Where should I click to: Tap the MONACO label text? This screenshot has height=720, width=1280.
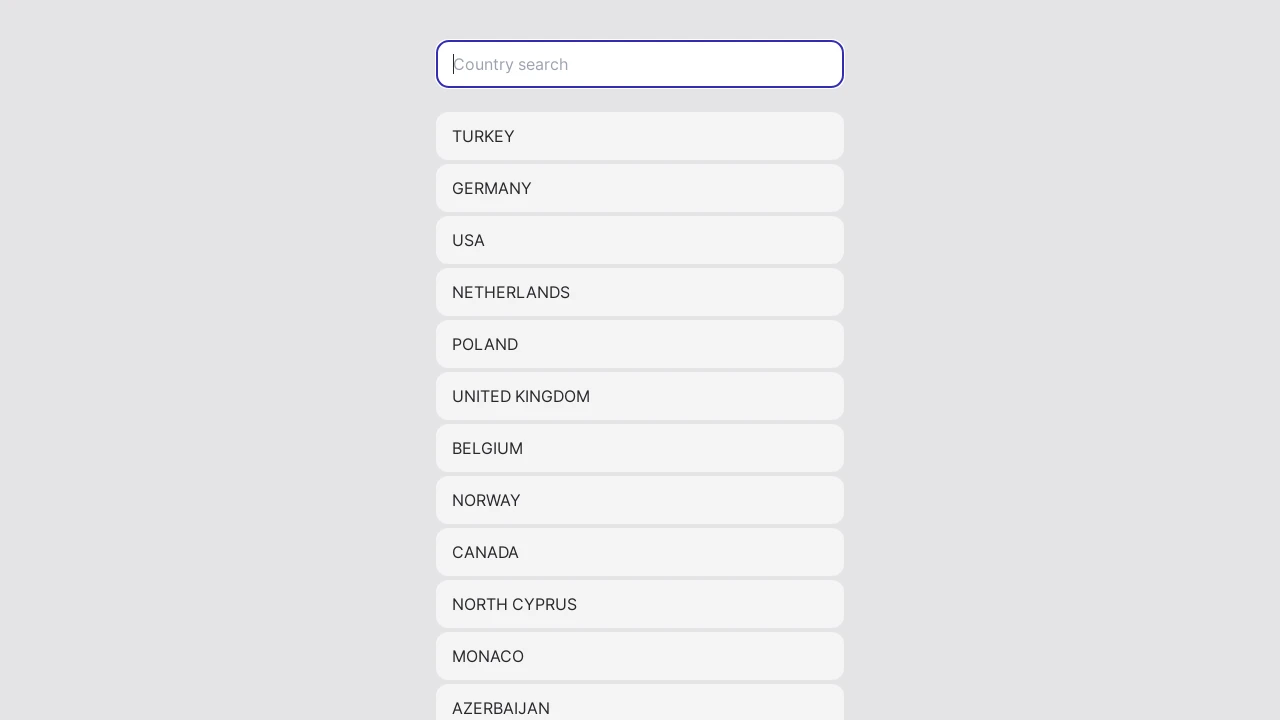click(488, 656)
